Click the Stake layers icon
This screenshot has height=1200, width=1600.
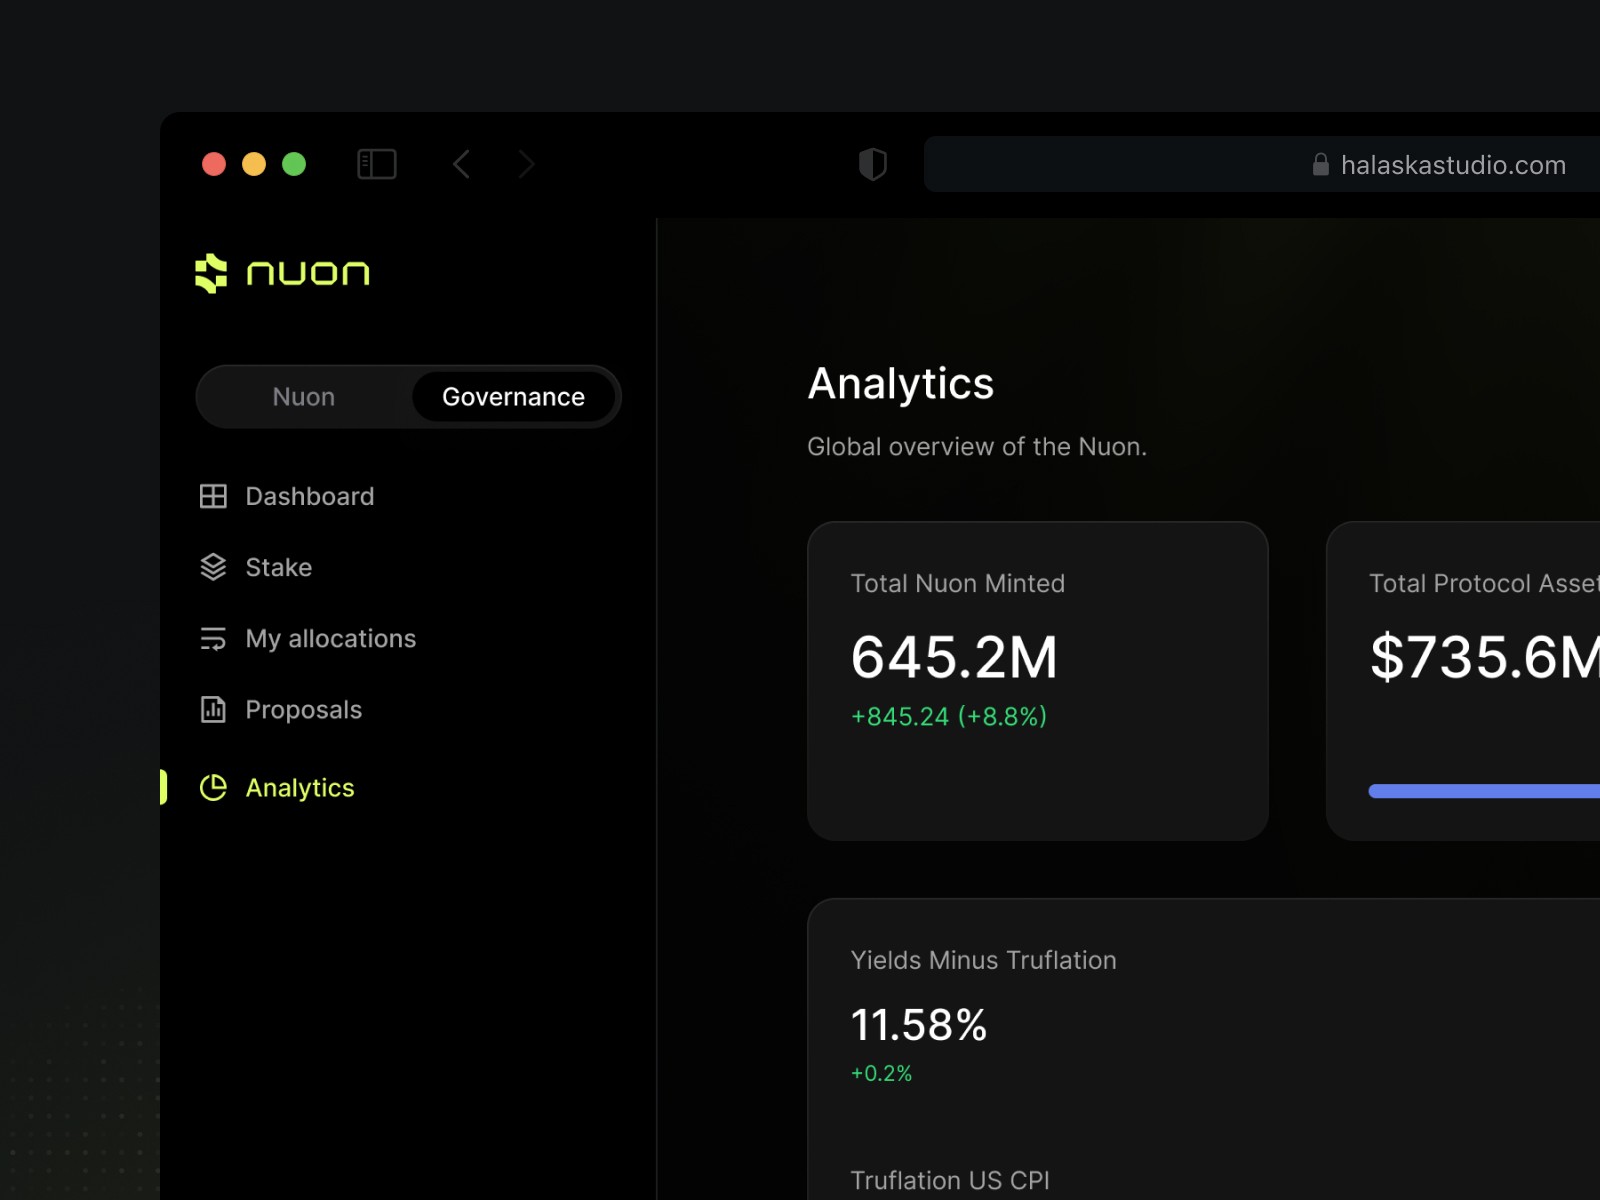[x=213, y=567]
